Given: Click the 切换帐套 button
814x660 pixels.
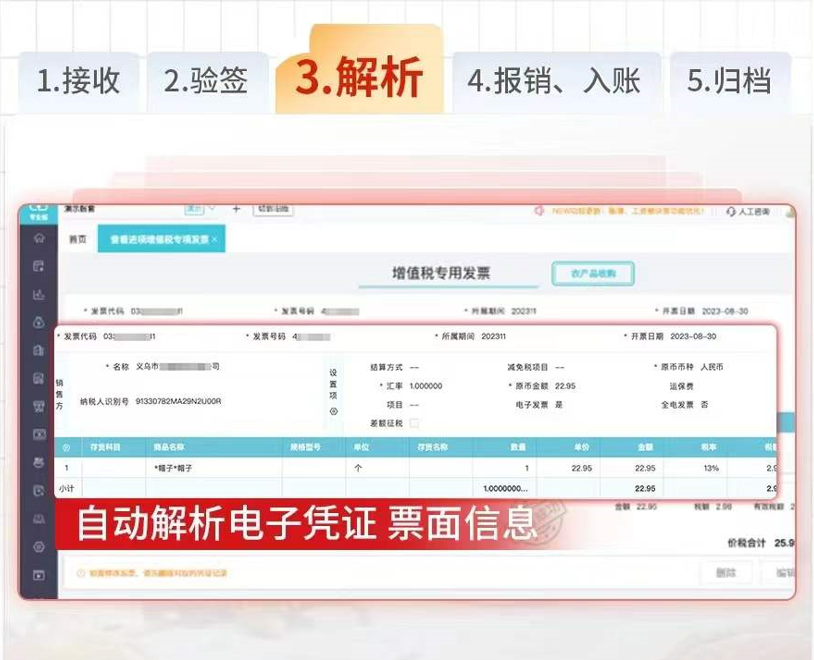Looking at the screenshot, I should tap(273, 209).
